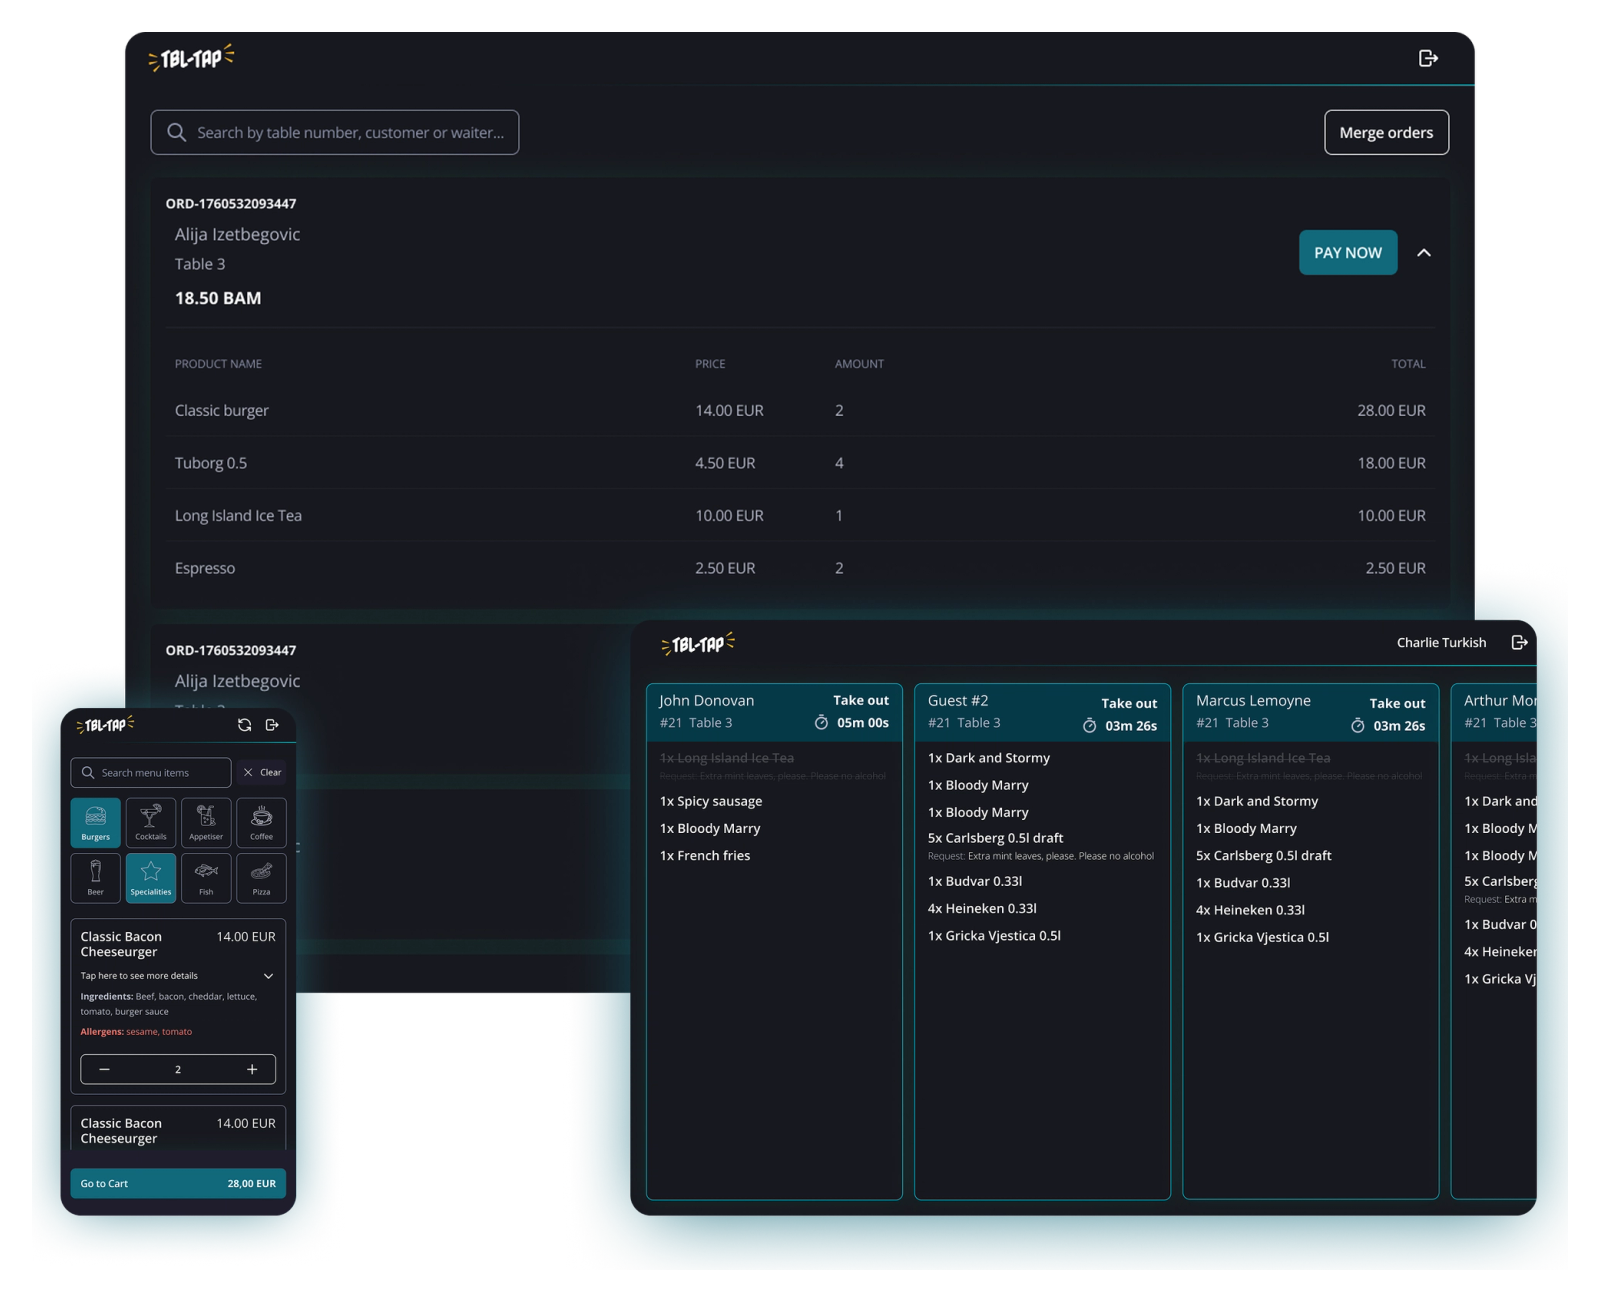Click TBL-TAP logo in kitchen display window
This screenshot has width=1600, height=1302.
pyautogui.click(x=698, y=644)
